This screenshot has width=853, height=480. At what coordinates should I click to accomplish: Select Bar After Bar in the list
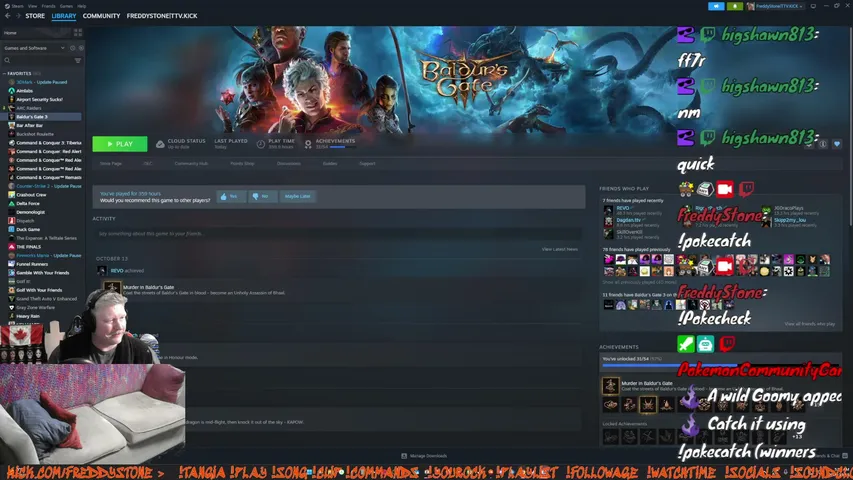(x=29, y=125)
